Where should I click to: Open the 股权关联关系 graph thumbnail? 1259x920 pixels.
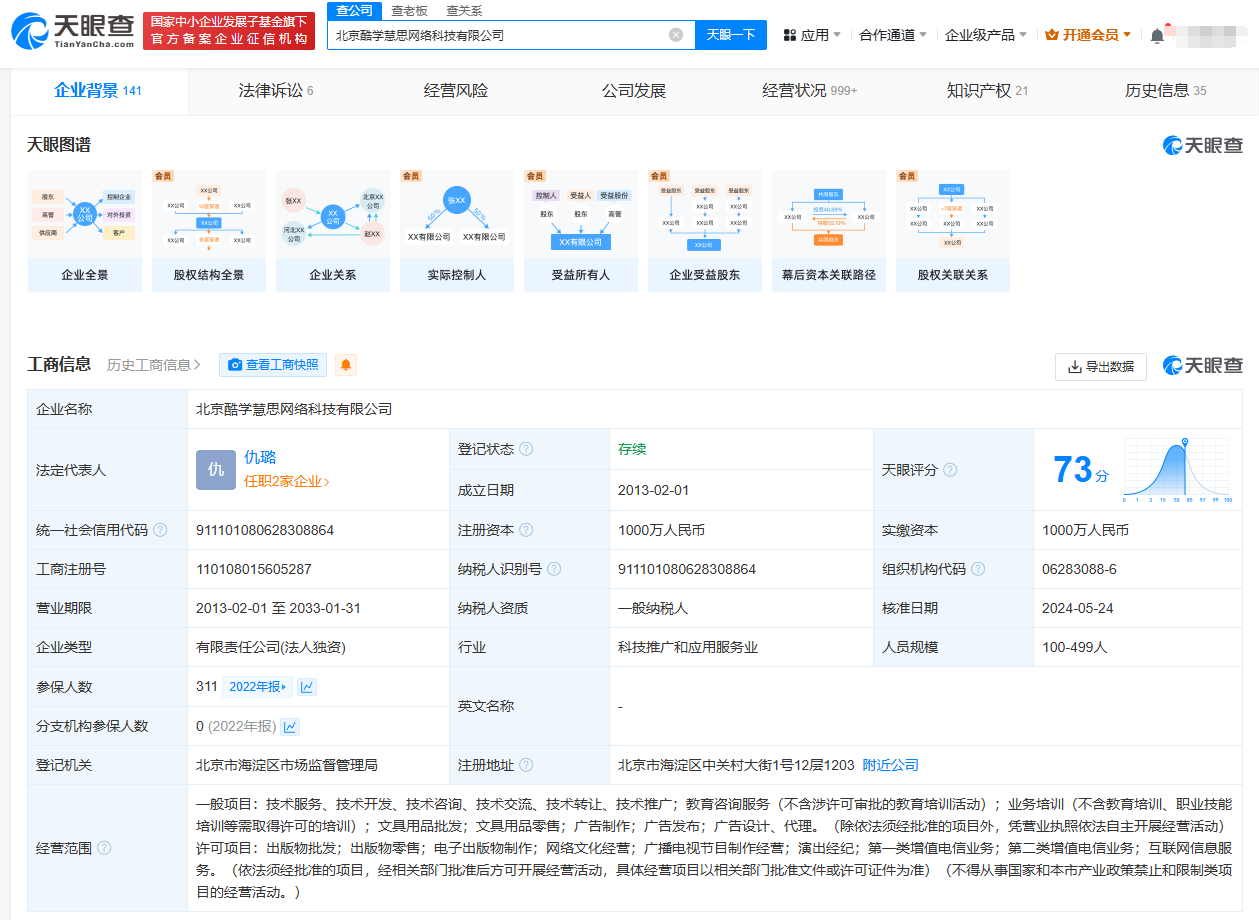coord(953,231)
